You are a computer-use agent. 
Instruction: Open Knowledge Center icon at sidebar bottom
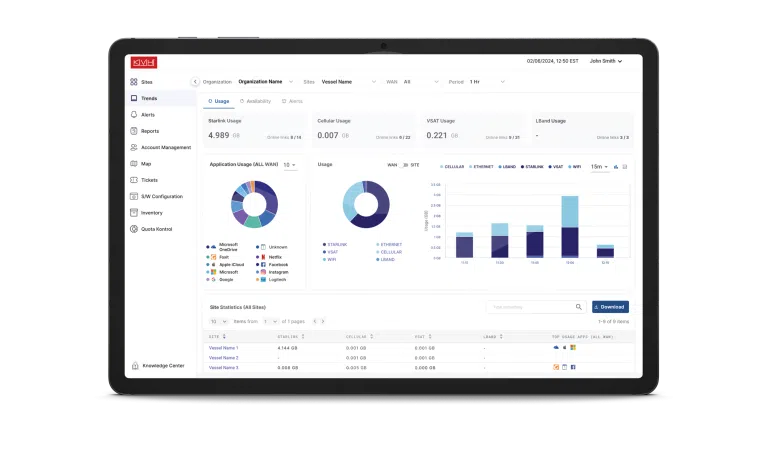tap(135, 365)
